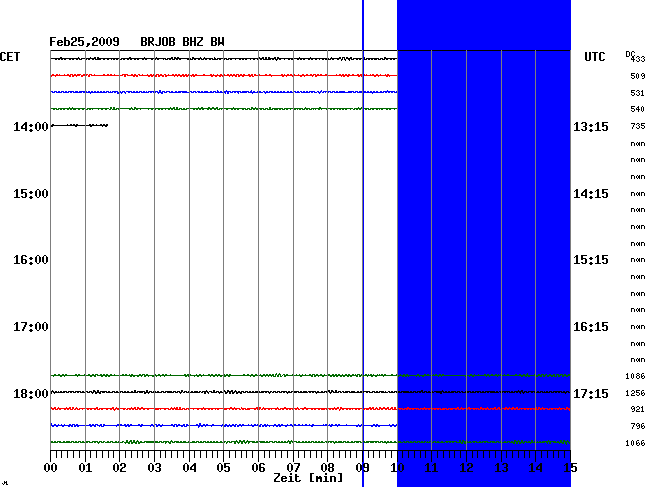Click the UTC timezone label
Image resolution: width=650 pixels, height=494 pixels.
tap(594, 57)
